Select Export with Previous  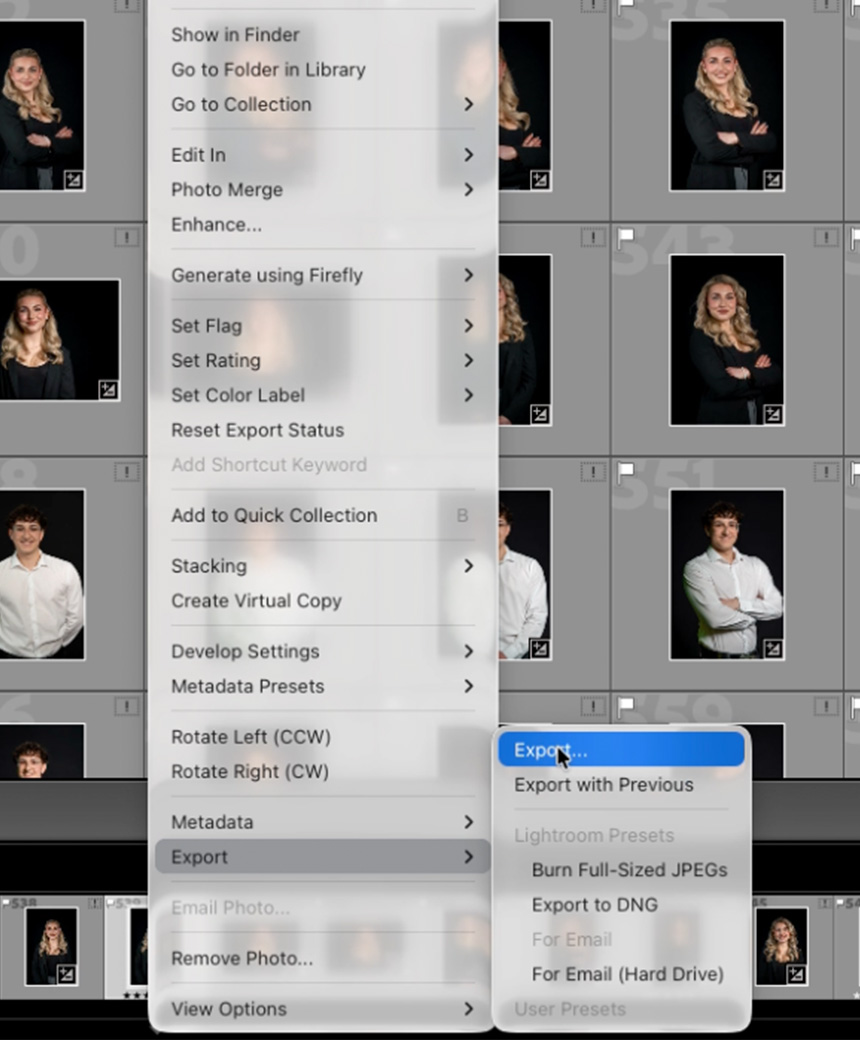(621, 785)
